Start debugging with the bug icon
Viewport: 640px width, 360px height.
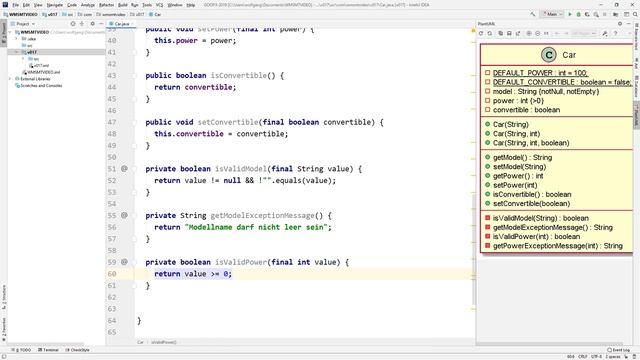[x=578, y=14]
